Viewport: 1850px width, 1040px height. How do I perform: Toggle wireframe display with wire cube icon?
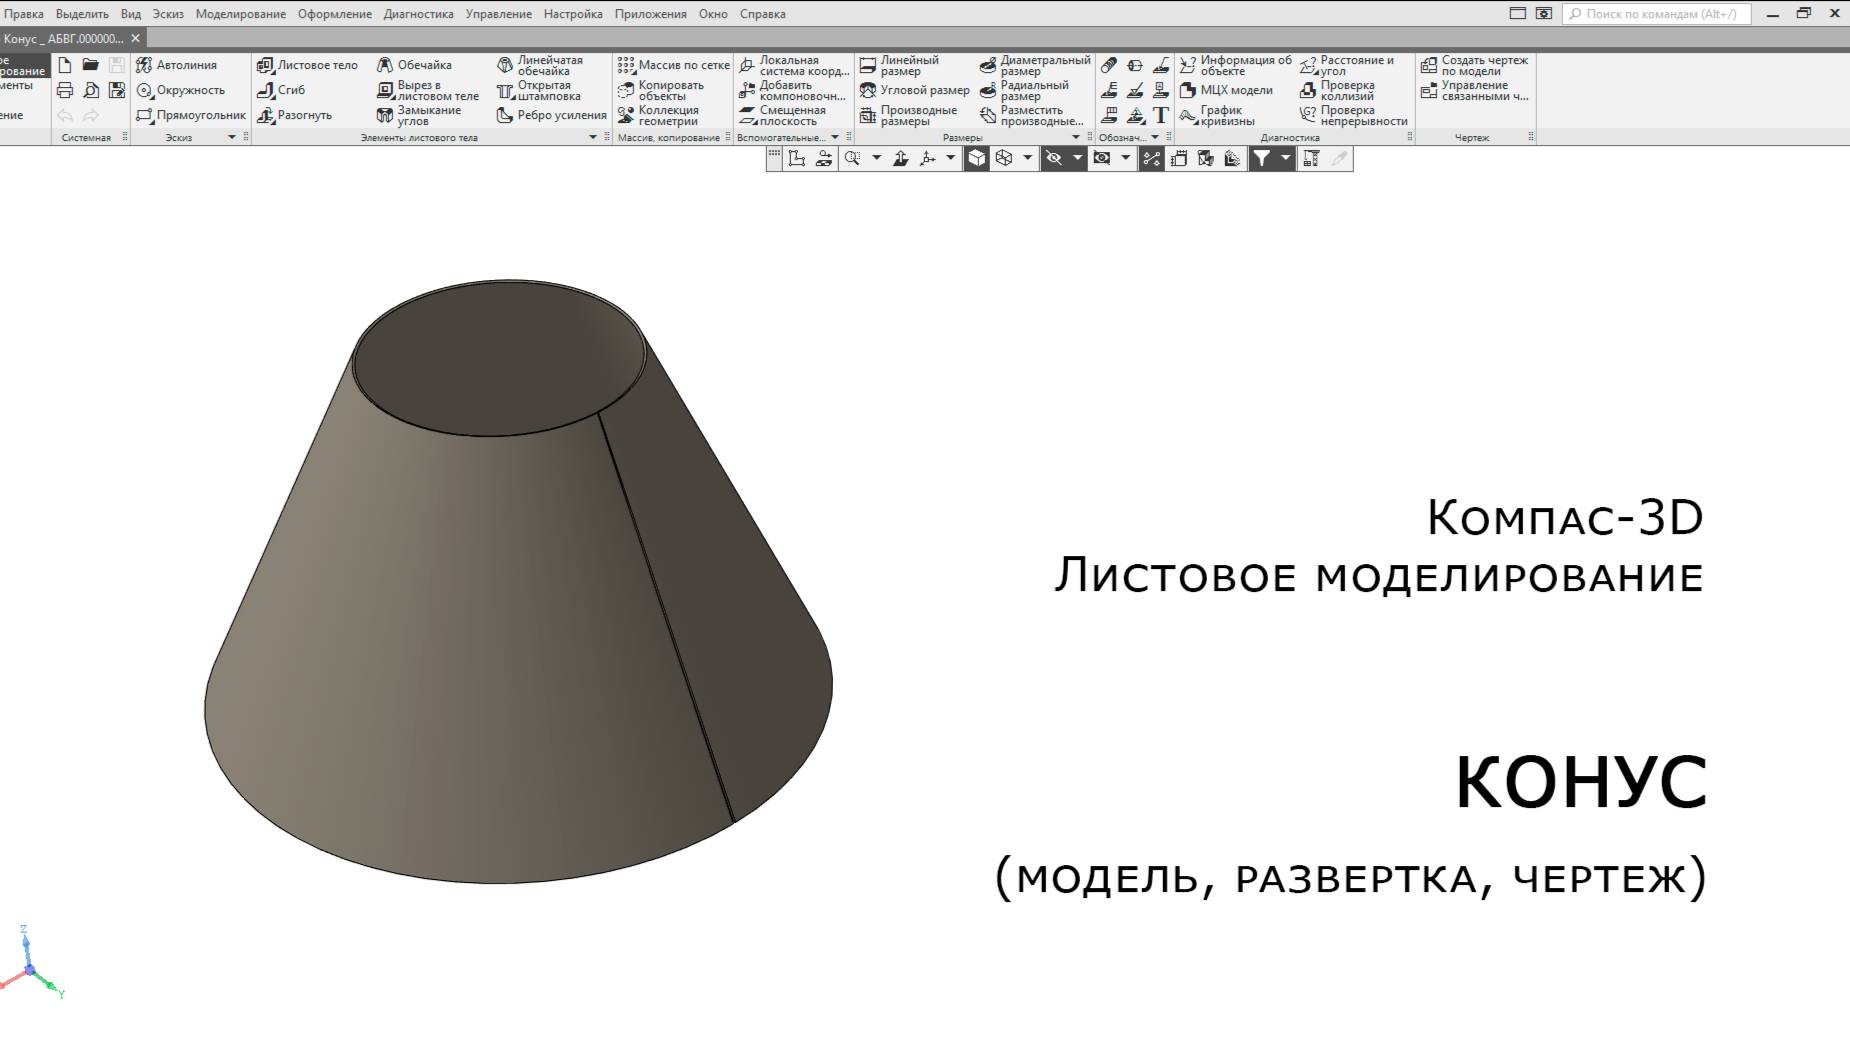pyautogui.click(x=1004, y=158)
